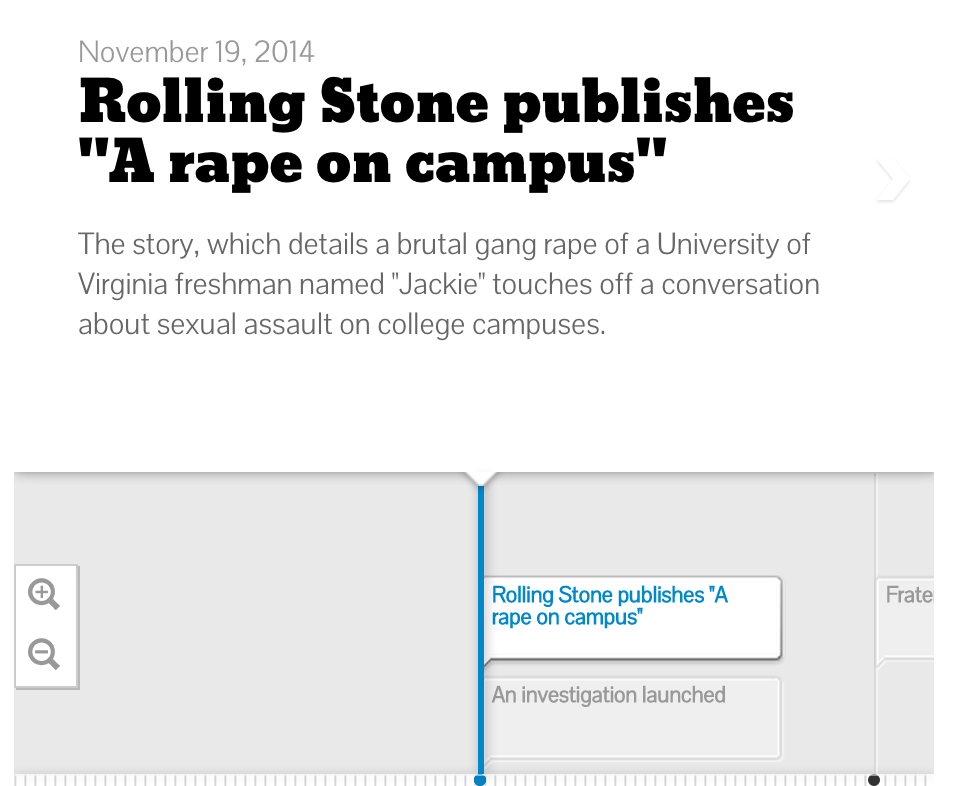Click the story description paragraph
Viewport: 974px width, 786px height.
(448, 285)
